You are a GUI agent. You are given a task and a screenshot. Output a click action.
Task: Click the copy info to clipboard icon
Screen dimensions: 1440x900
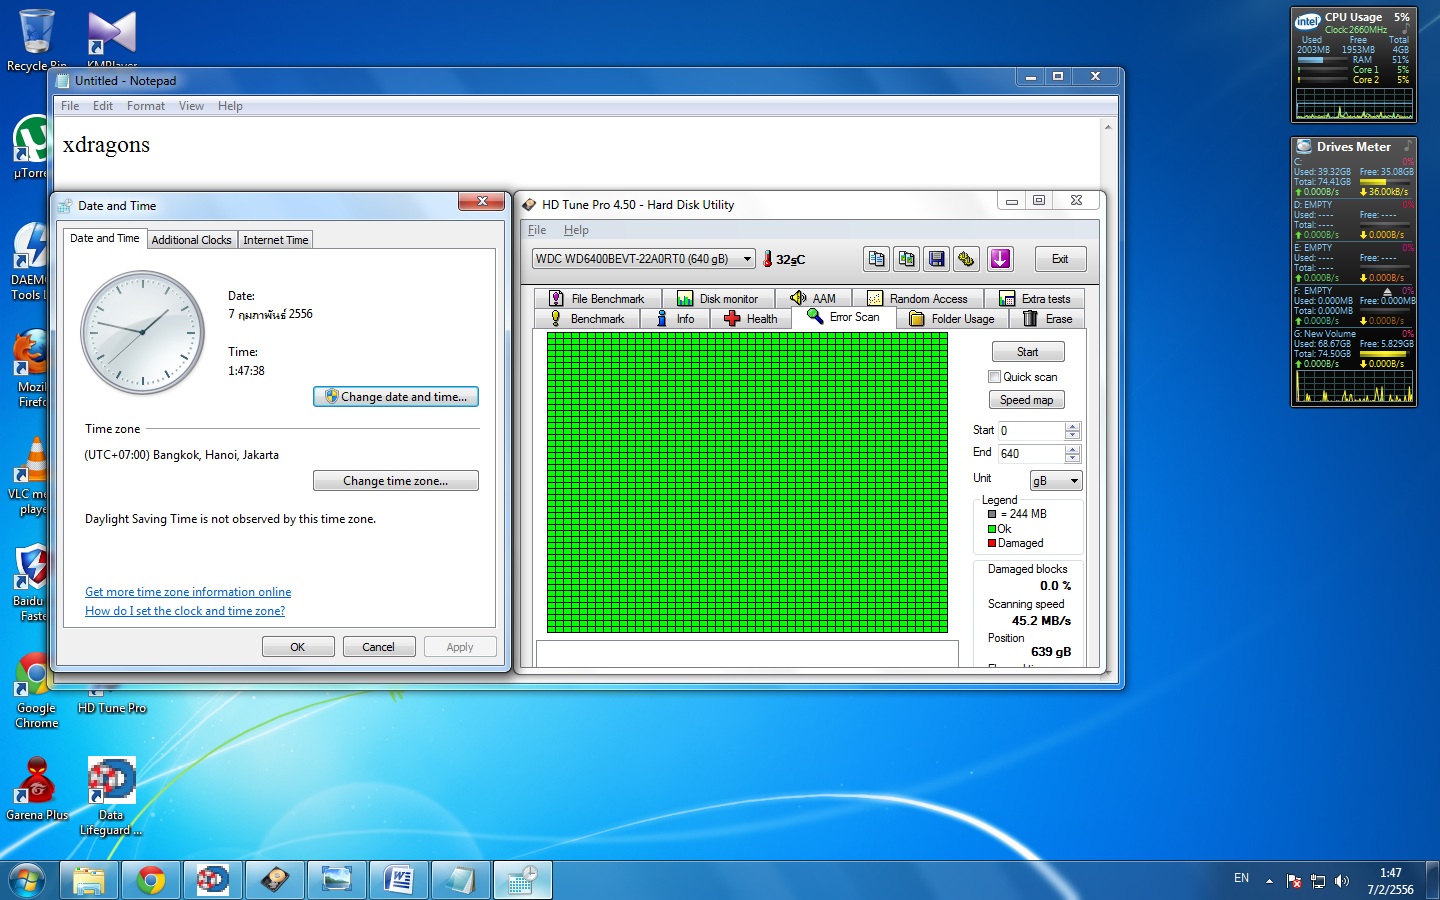(876, 259)
